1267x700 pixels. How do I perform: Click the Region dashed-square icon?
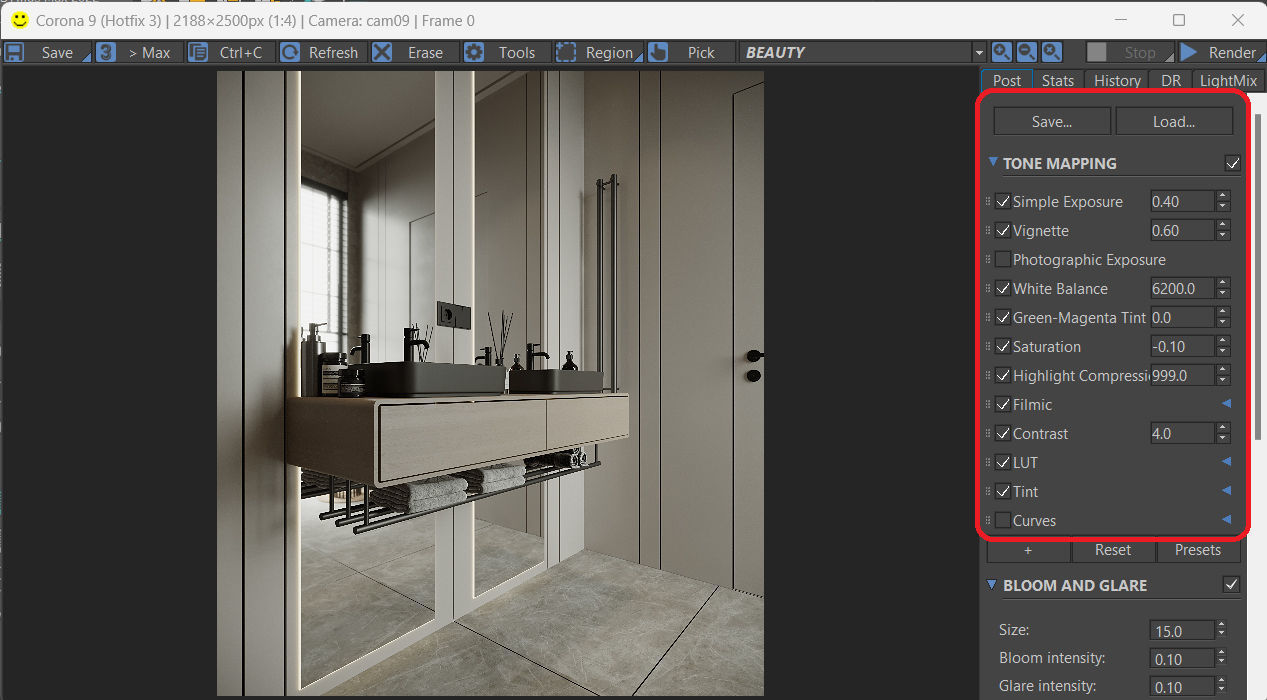click(566, 53)
